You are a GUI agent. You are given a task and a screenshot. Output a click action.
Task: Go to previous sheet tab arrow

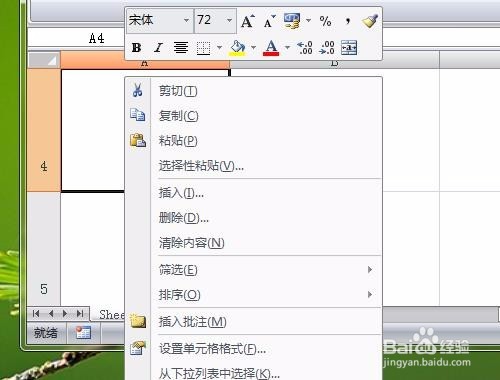tap(51, 314)
